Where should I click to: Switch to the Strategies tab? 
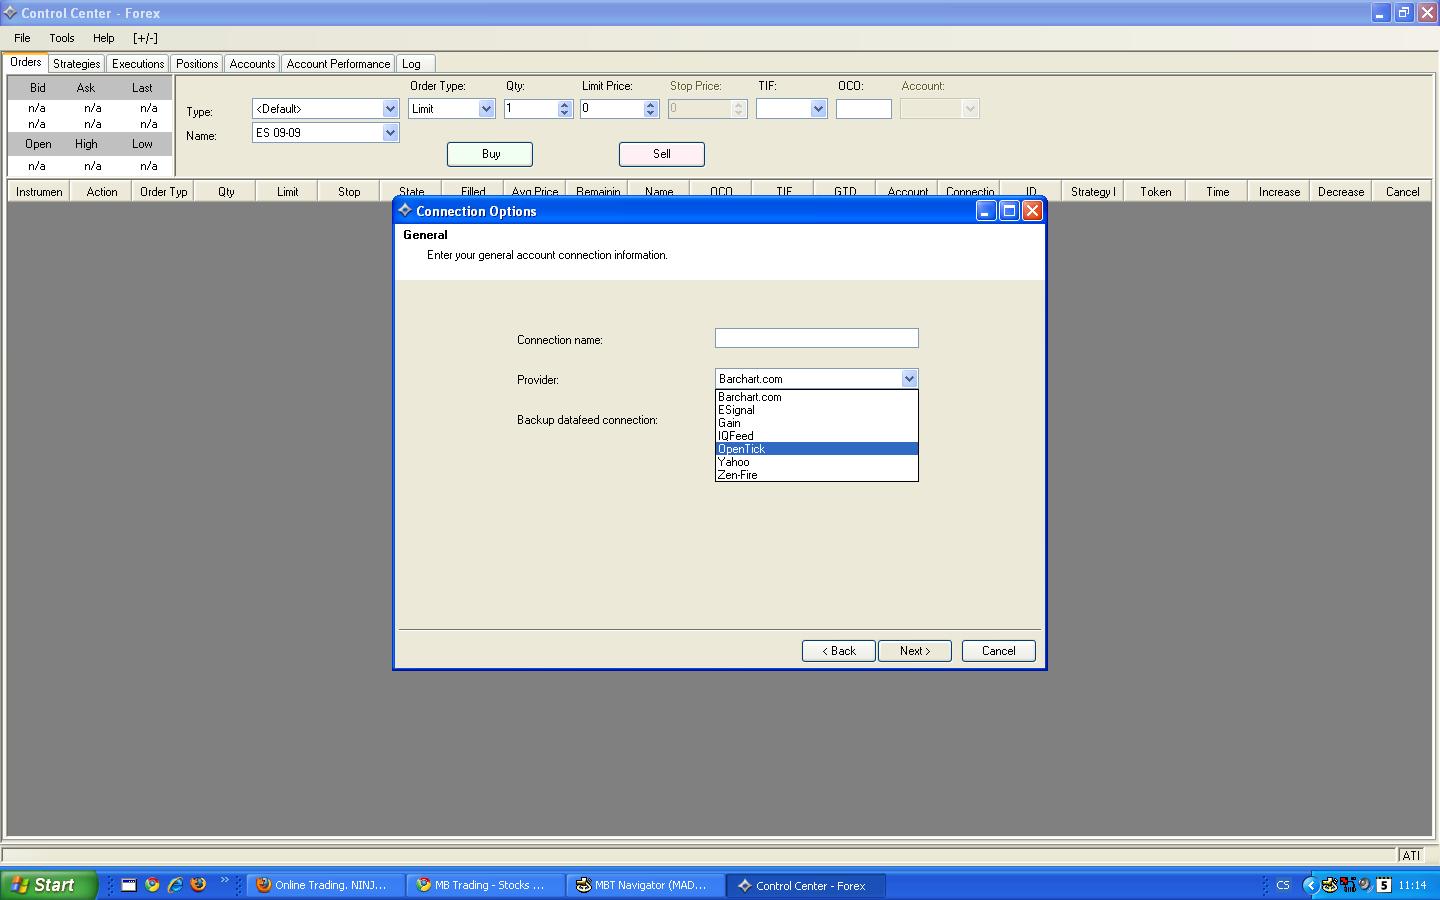pyautogui.click(x=76, y=64)
